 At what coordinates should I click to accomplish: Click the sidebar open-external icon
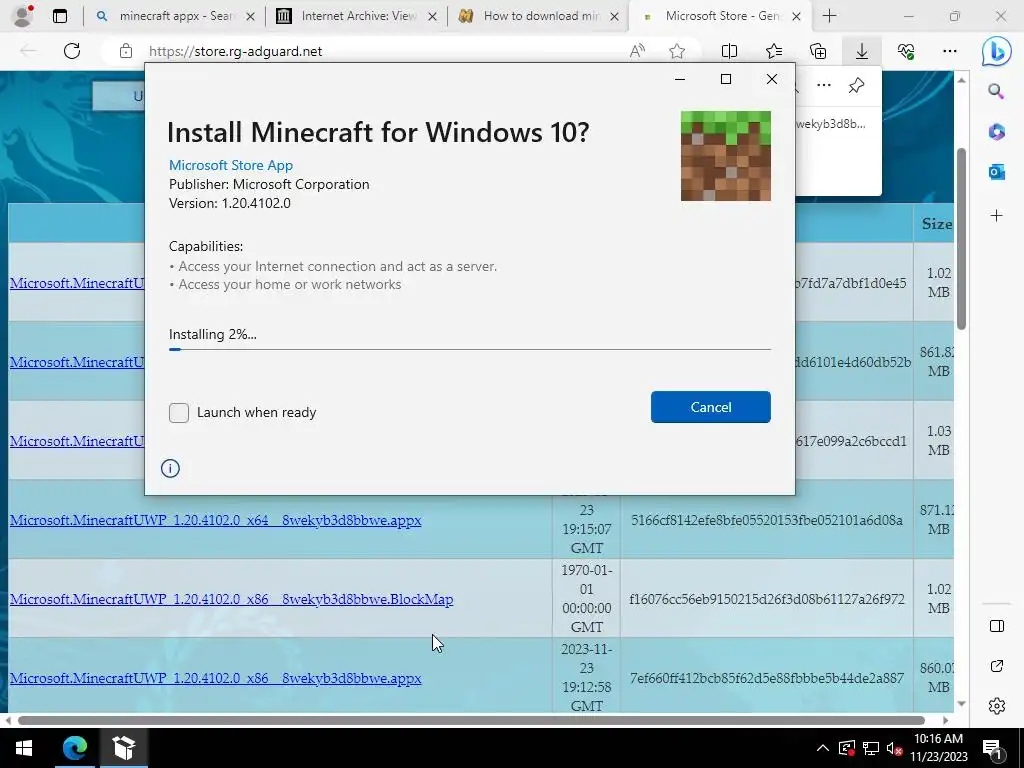(997, 666)
